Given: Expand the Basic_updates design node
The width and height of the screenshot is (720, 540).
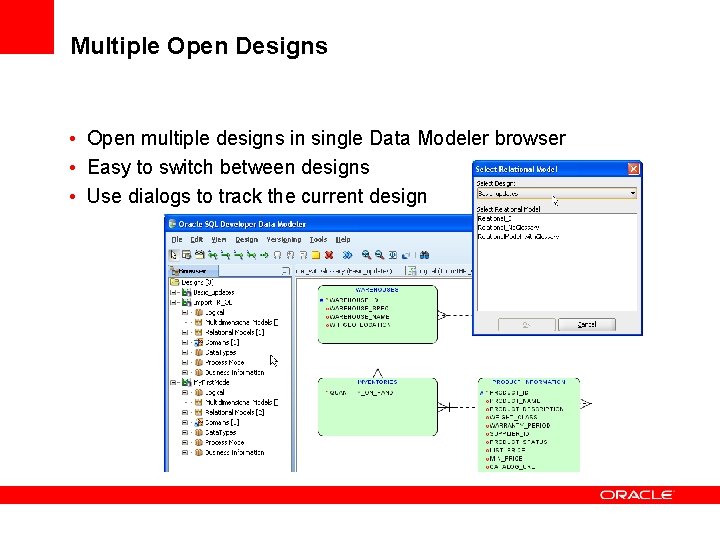Looking at the screenshot, I should 174,292.
